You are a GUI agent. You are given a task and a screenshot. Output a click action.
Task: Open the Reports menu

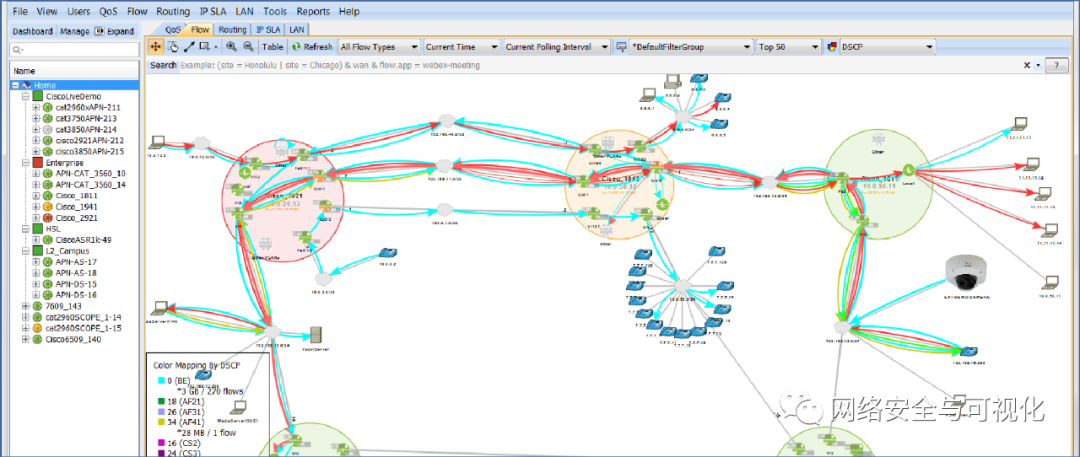pyautogui.click(x=313, y=12)
